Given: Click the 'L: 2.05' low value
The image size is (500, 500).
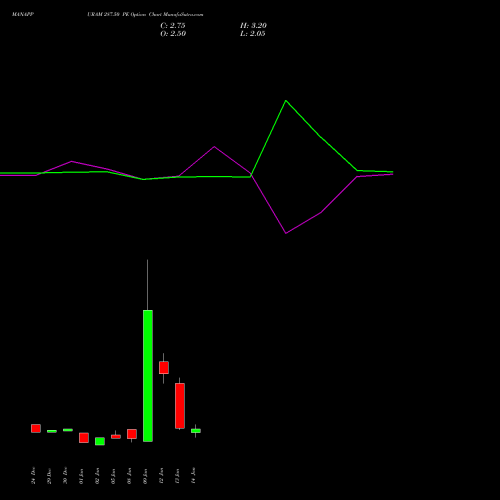Looking at the screenshot, I should (x=253, y=34).
